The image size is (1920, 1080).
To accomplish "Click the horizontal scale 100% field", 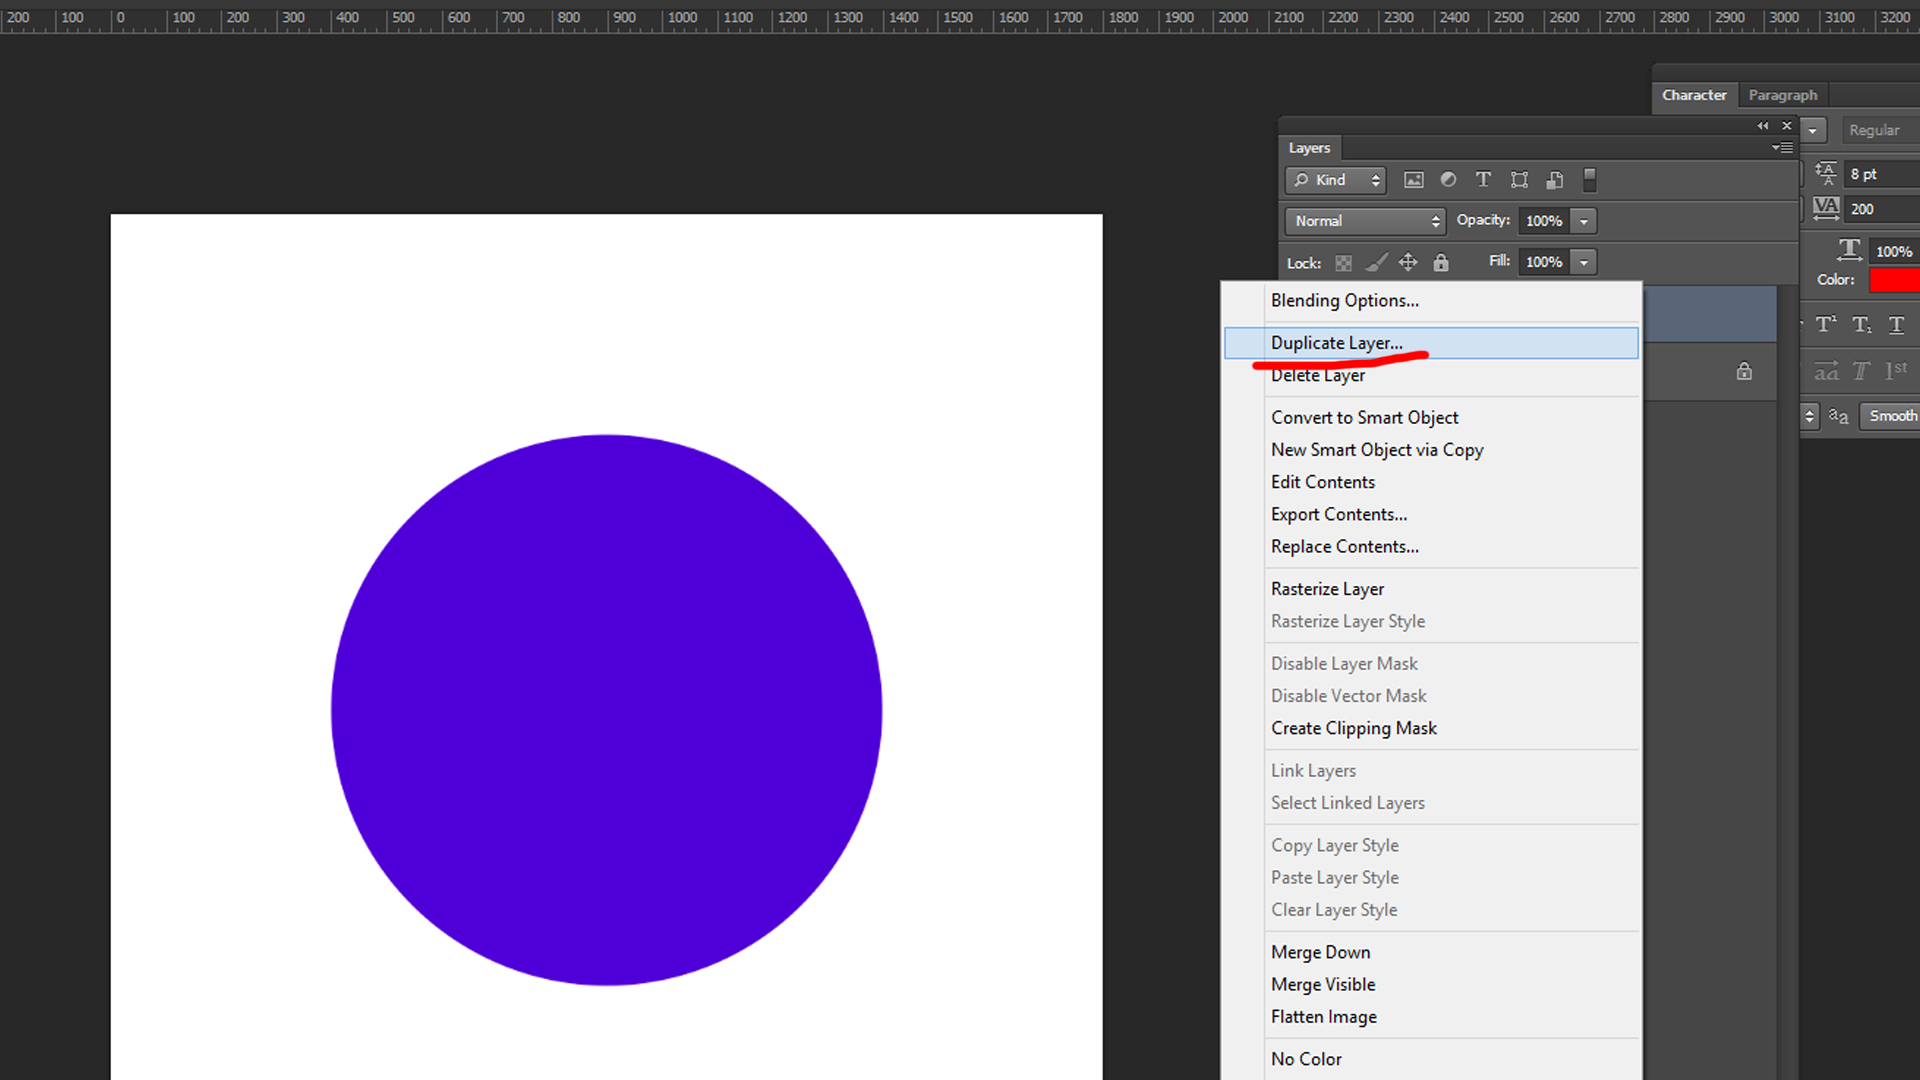I will pos(1894,252).
